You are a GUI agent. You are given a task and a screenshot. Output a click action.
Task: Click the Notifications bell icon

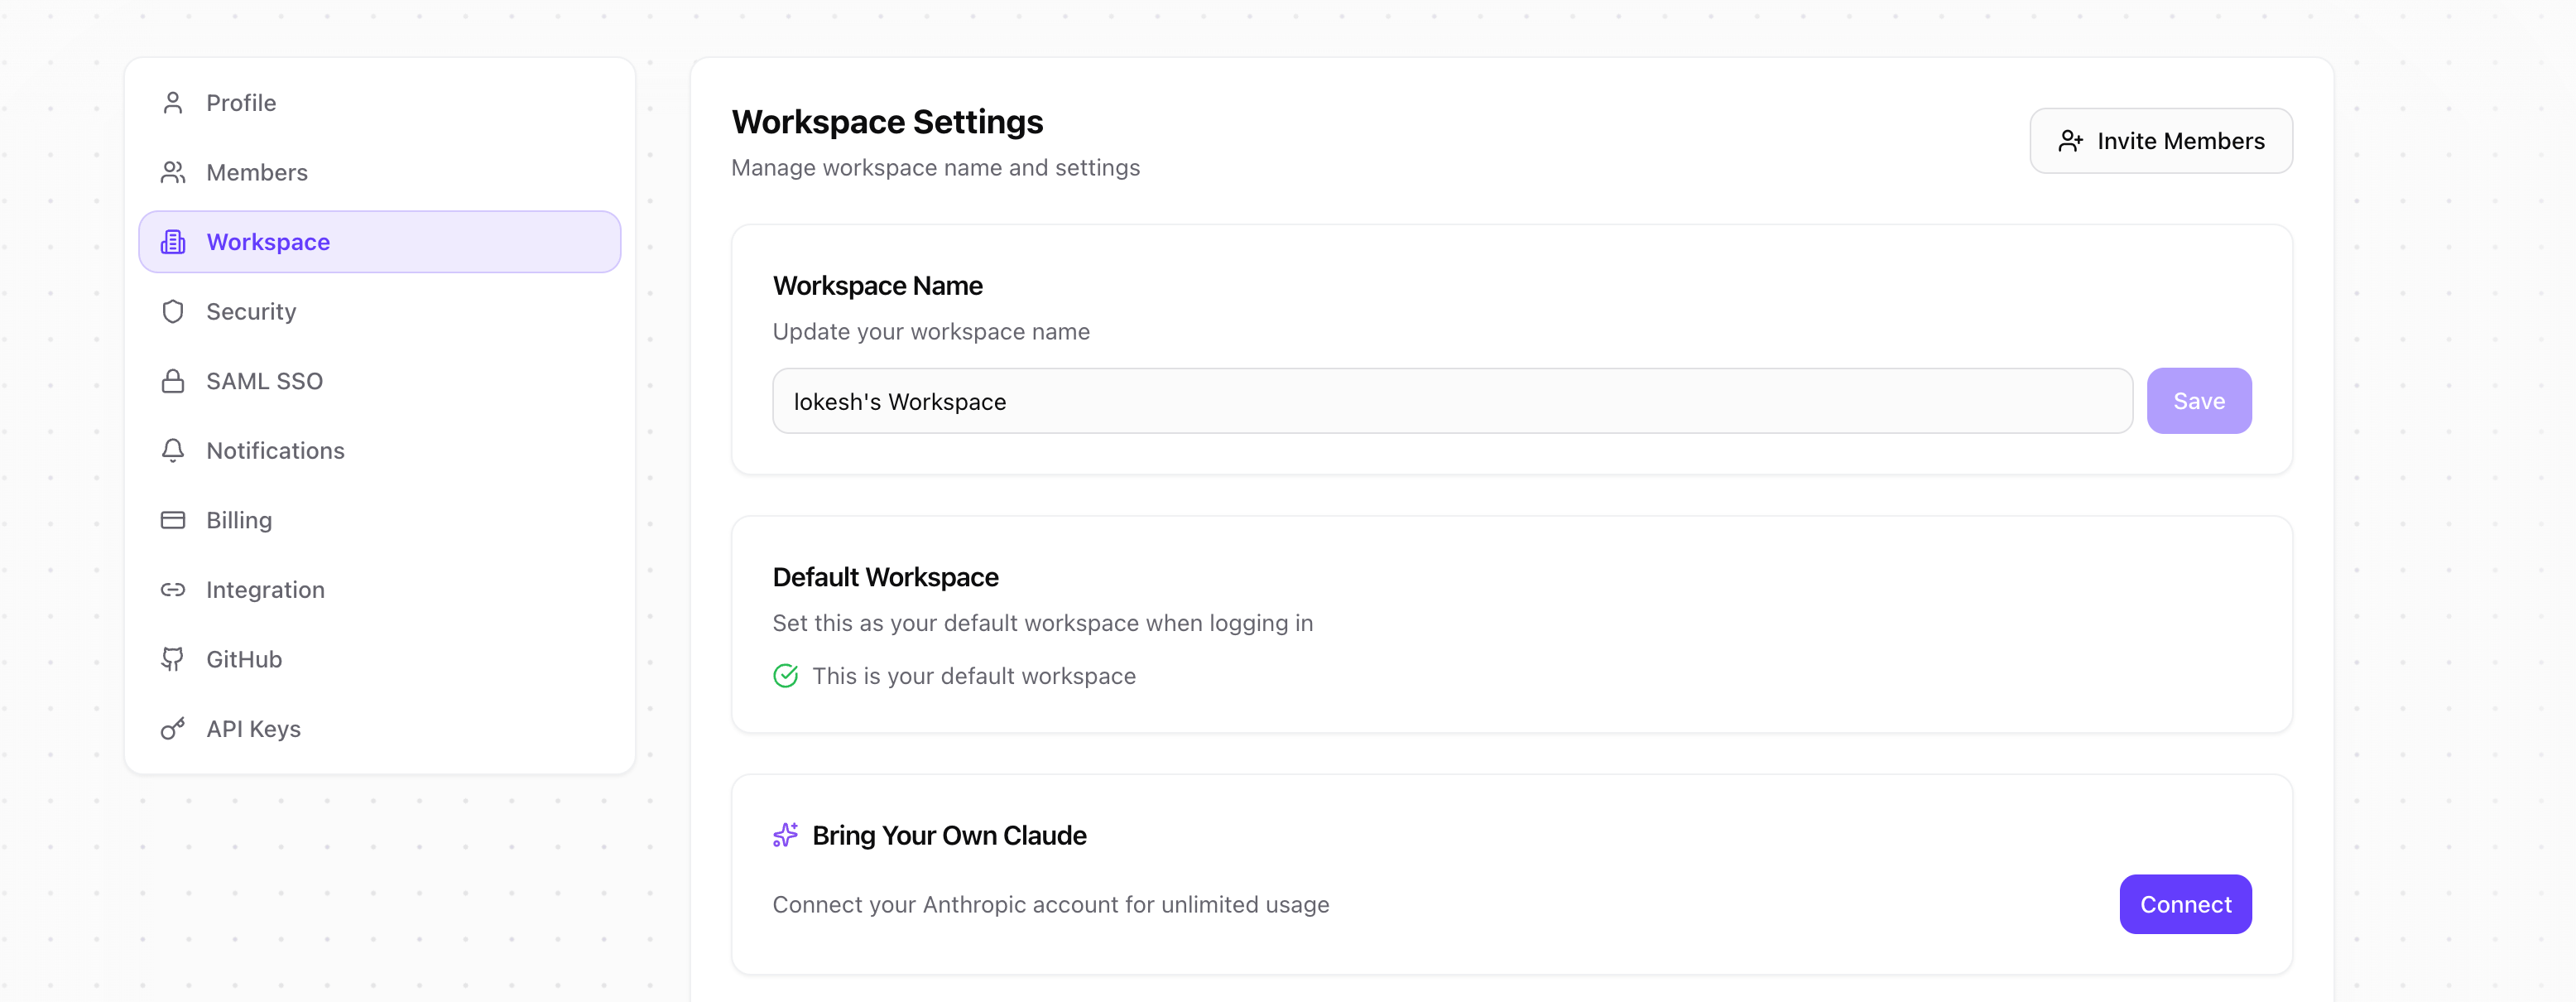(173, 450)
